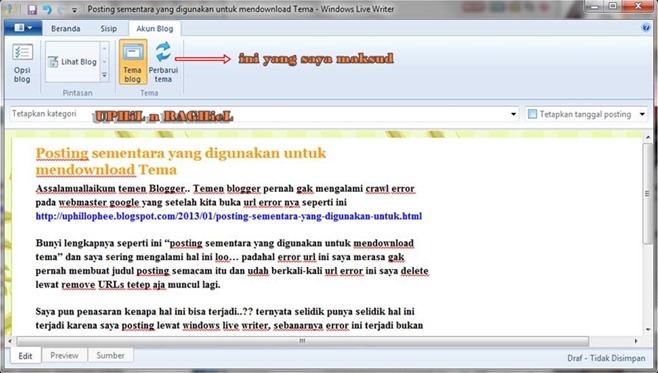Click the Tetapkan kategori input field
Image resolution: width=658 pixels, height=373 pixels.
pyautogui.click(x=264, y=114)
